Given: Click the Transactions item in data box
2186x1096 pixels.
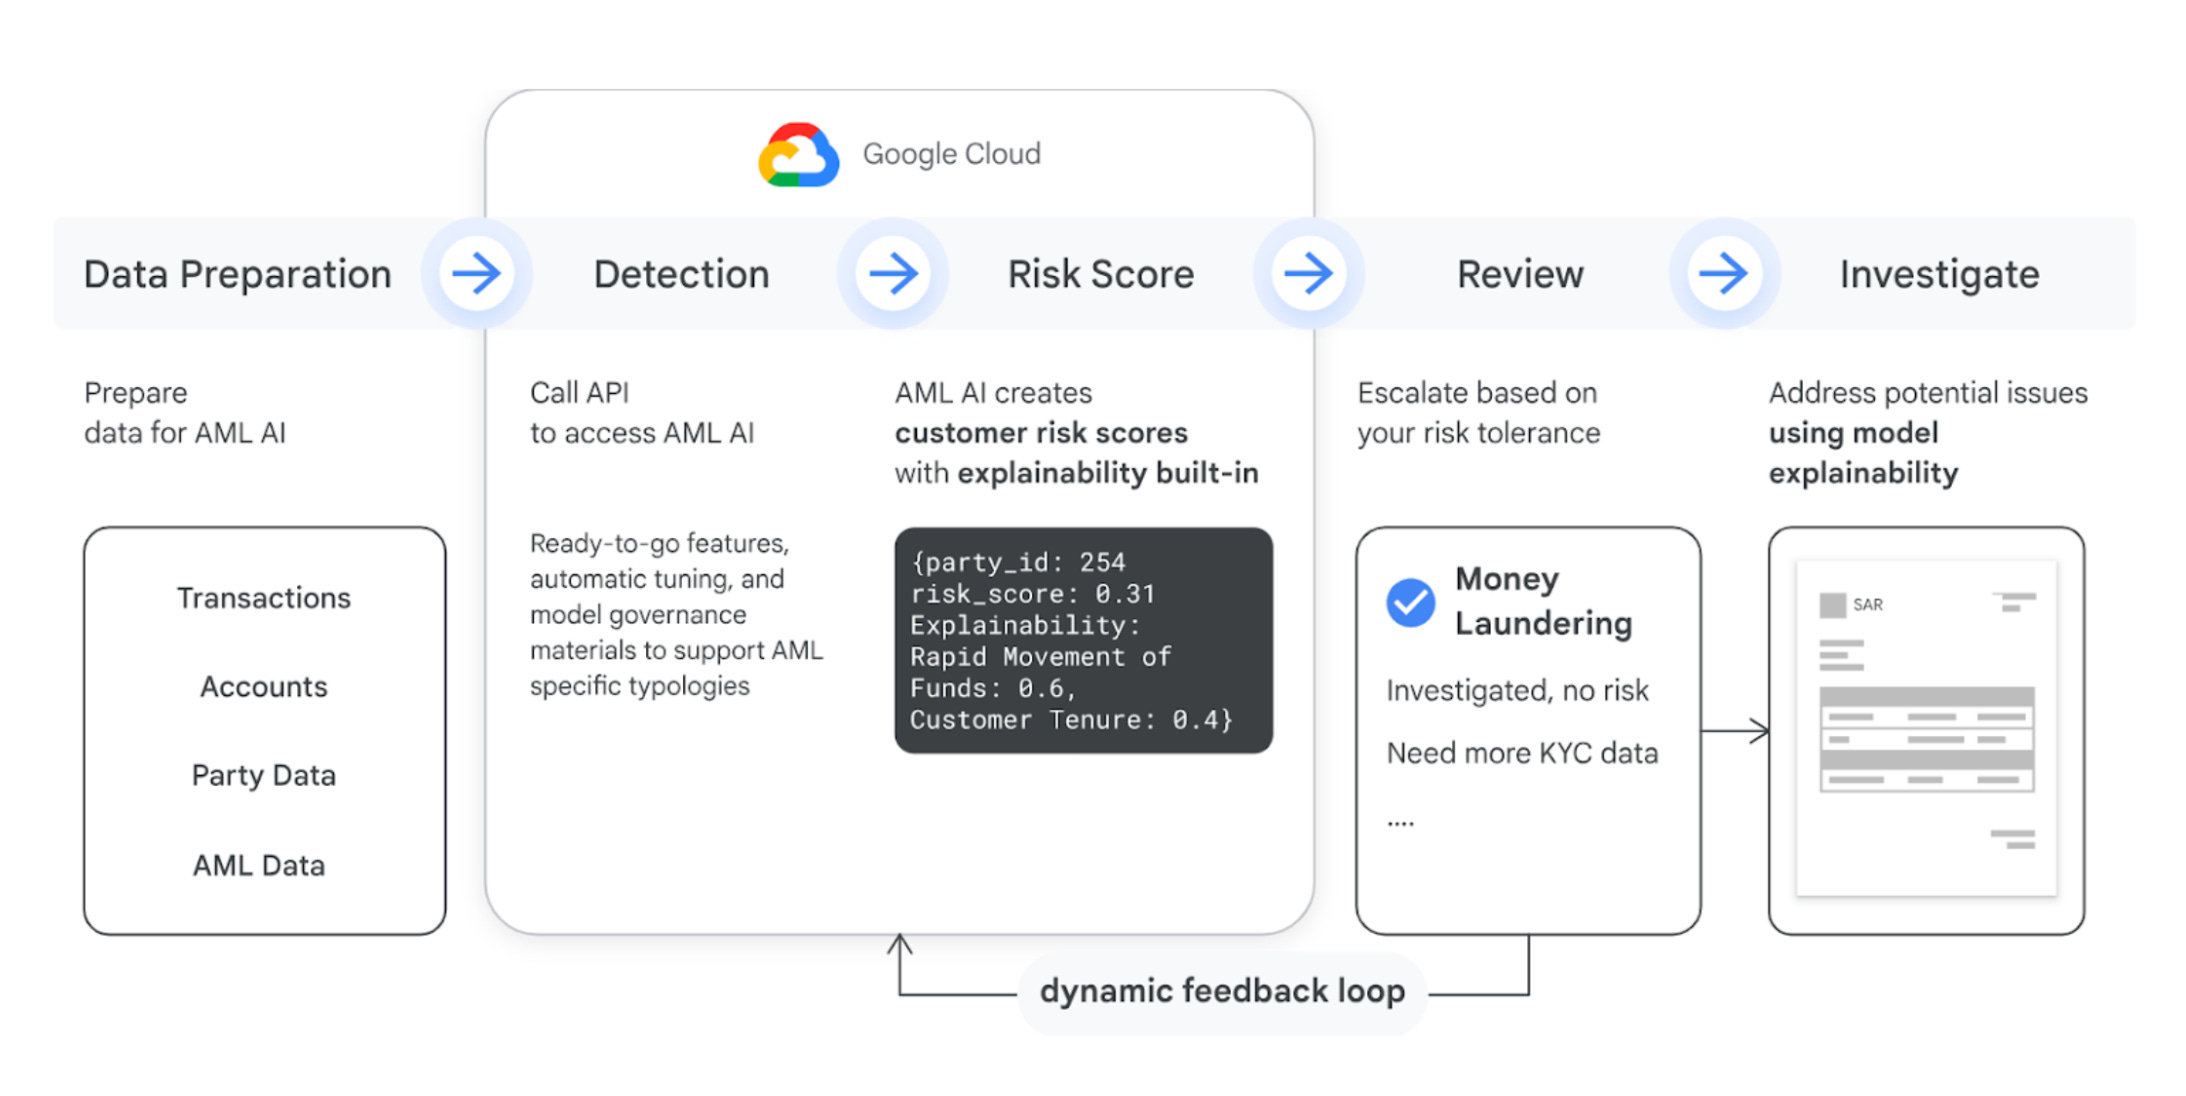Looking at the screenshot, I should pyautogui.click(x=264, y=598).
